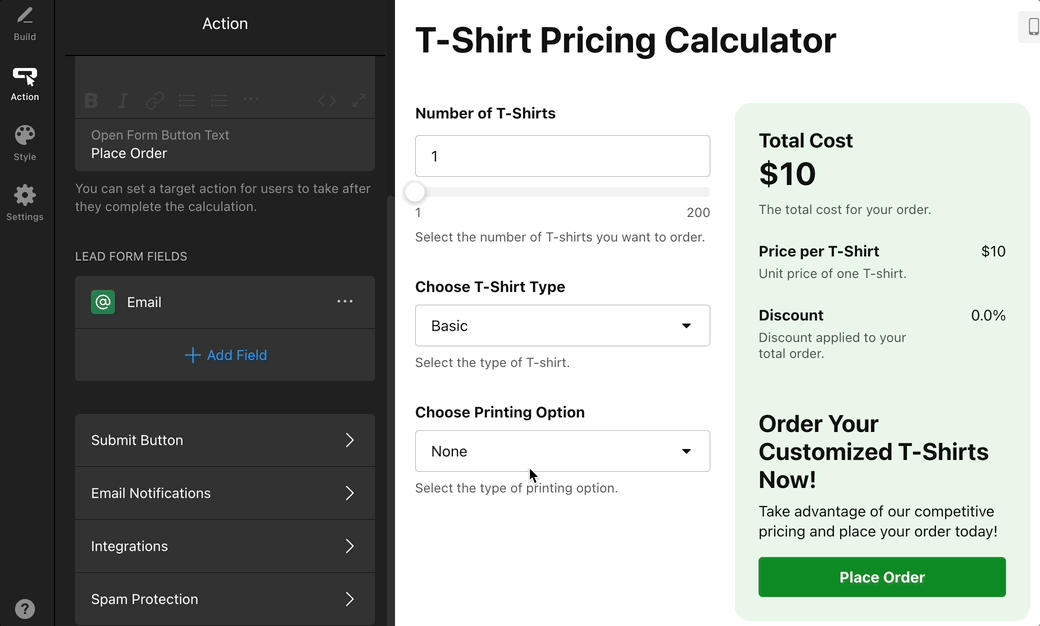The image size is (1040, 626).
Task: Toggle italic formatting in the text editor
Action: pyautogui.click(x=123, y=100)
